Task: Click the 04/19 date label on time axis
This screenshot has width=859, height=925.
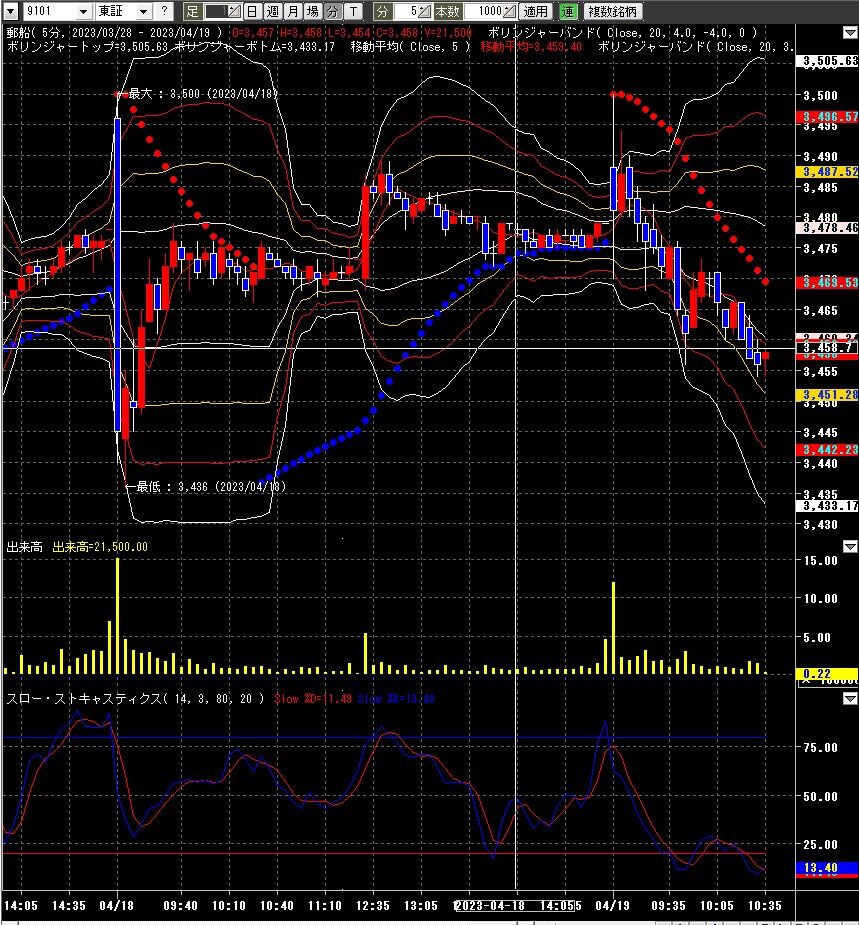Action: point(613,906)
